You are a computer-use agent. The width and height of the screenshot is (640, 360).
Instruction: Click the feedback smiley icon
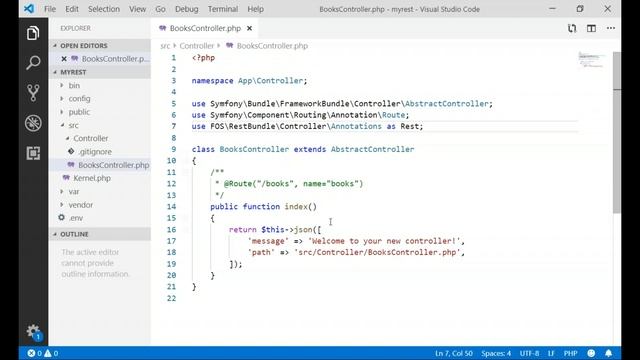click(x=591, y=353)
